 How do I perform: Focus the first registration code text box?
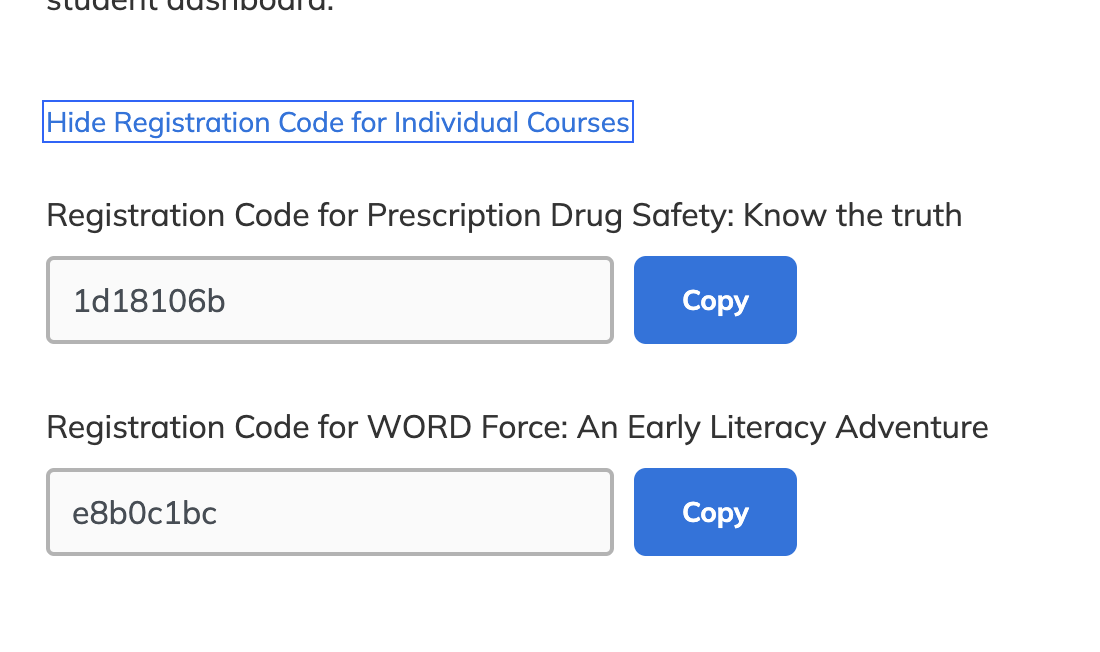tap(330, 300)
